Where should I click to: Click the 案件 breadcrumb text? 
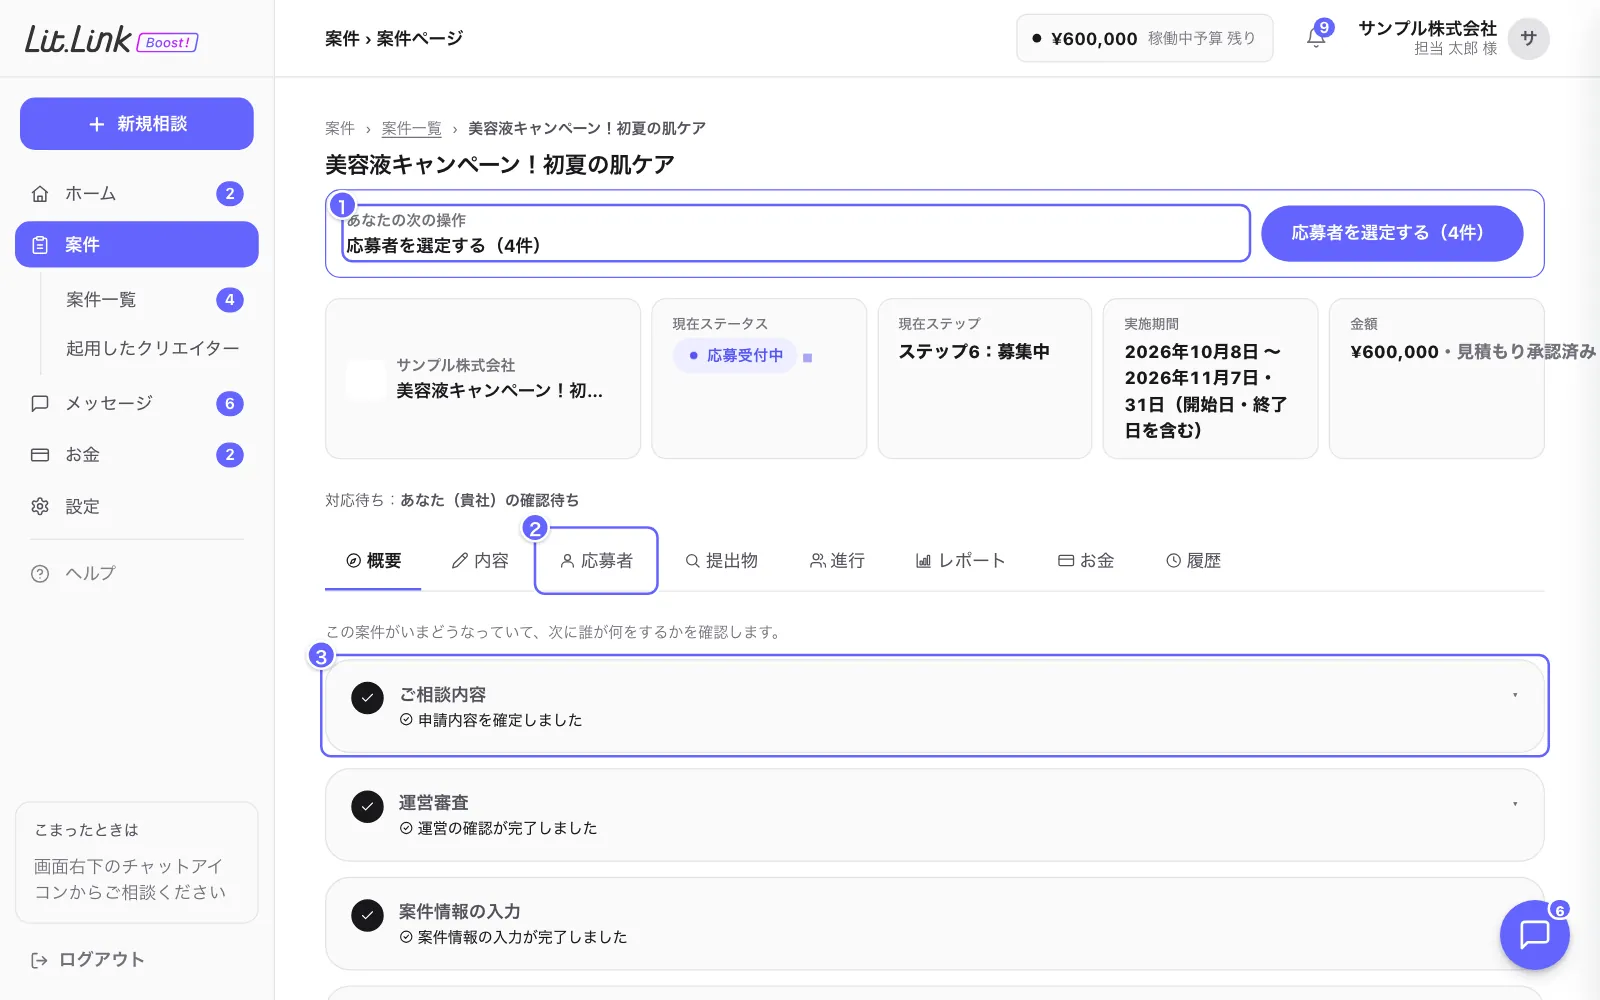[x=340, y=129]
